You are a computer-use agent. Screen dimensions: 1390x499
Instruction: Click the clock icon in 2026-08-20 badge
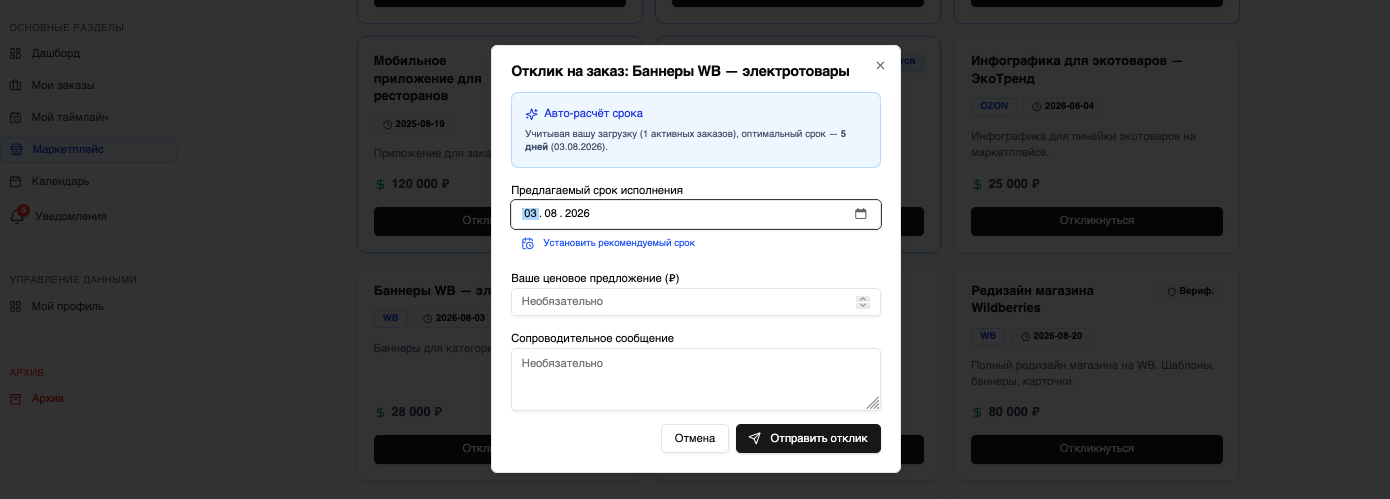tap(1024, 336)
